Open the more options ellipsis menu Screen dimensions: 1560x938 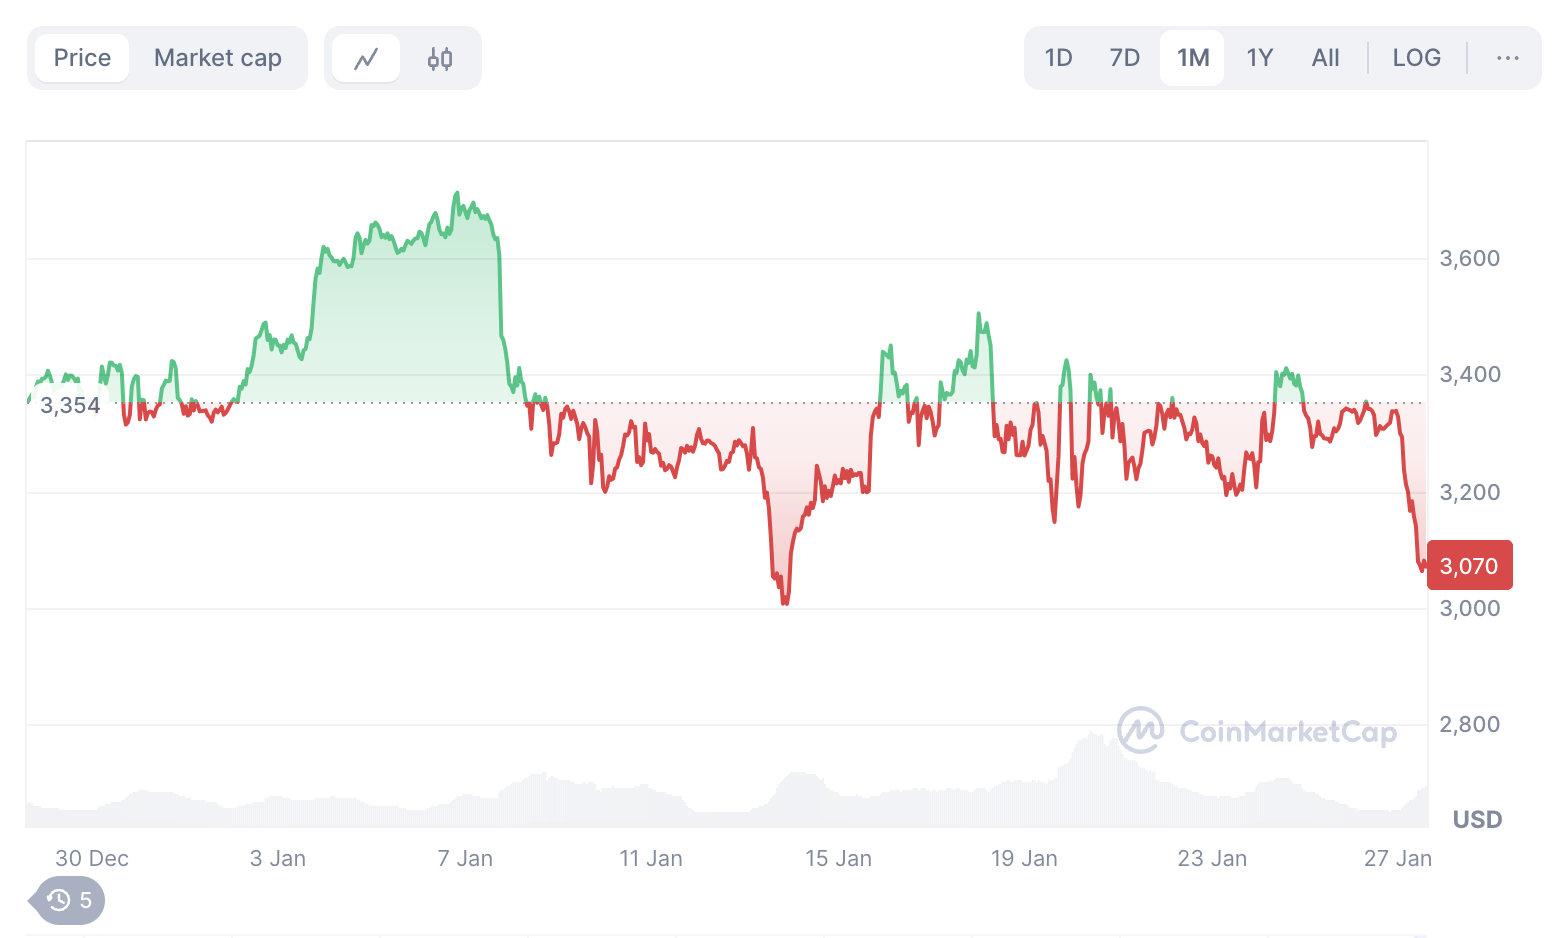tap(1507, 58)
